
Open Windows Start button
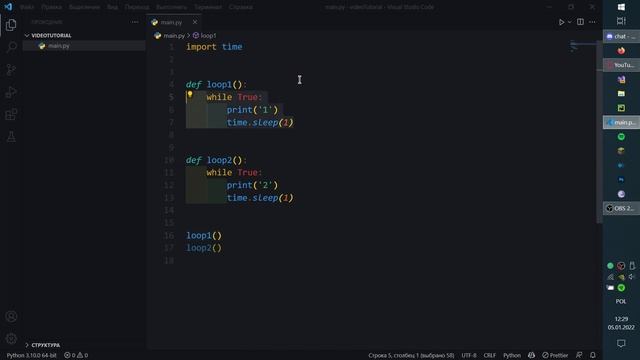point(621,7)
